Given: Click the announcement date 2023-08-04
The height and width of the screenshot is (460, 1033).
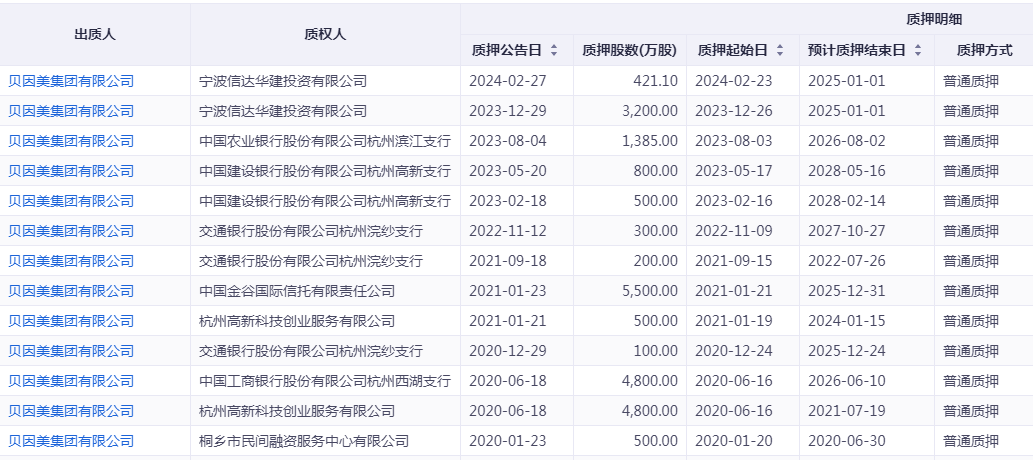Looking at the screenshot, I should point(508,141).
